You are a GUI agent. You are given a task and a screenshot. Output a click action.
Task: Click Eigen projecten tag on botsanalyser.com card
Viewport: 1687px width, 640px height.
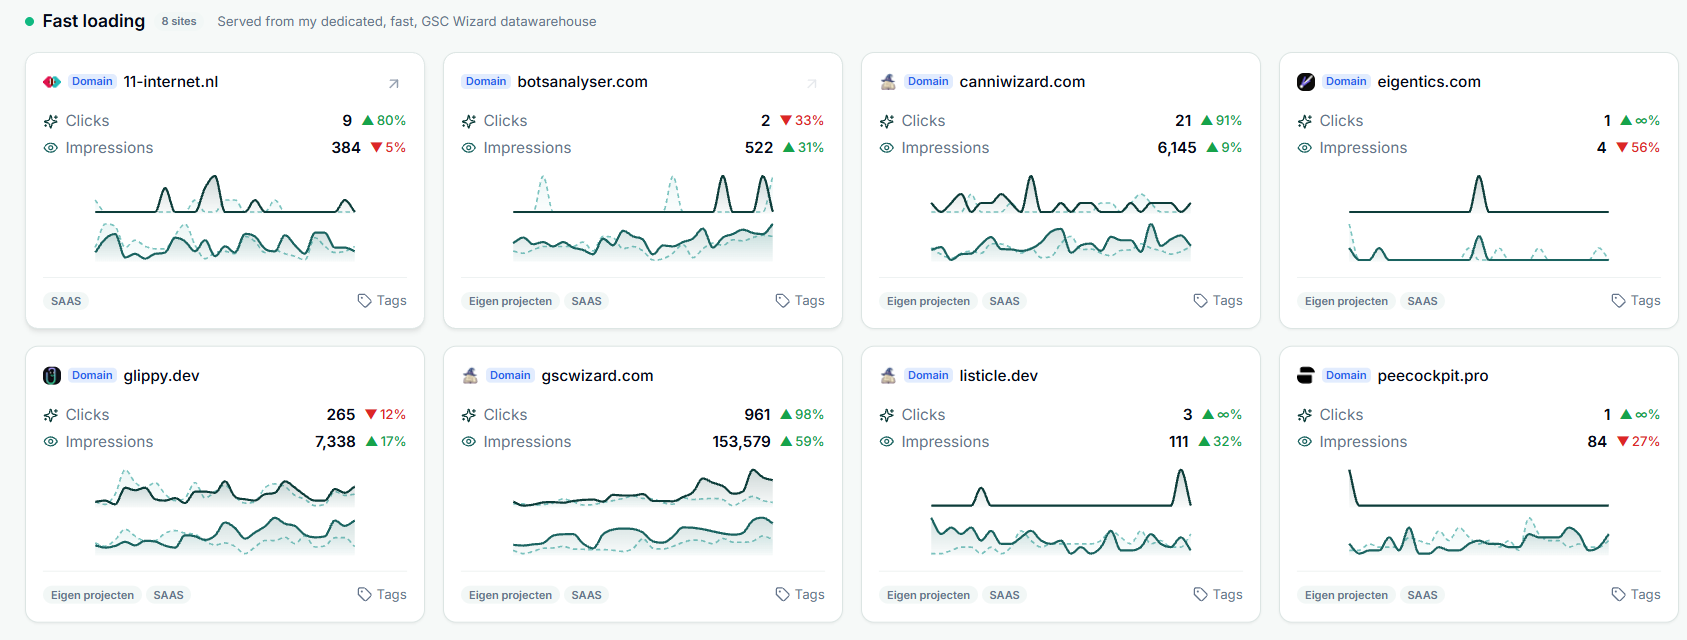[510, 301]
